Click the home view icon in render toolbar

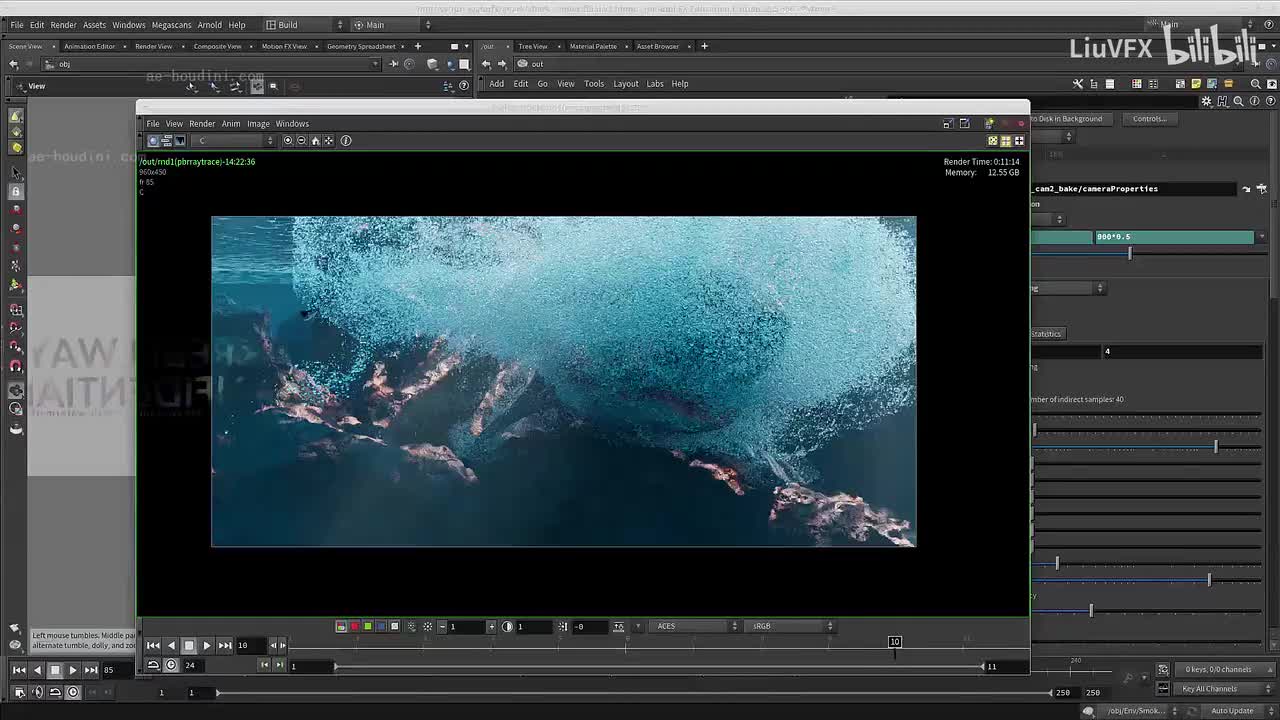(x=315, y=140)
